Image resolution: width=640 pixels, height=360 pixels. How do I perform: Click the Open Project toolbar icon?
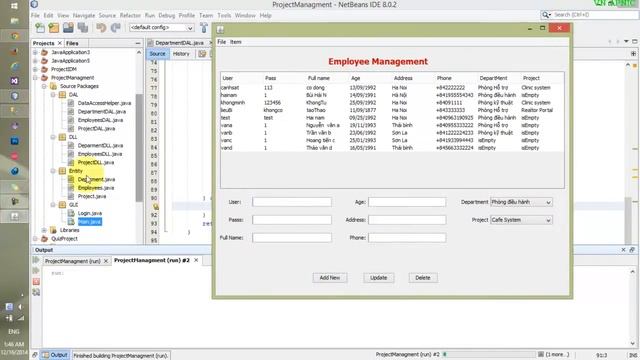[x=68, y=27]
